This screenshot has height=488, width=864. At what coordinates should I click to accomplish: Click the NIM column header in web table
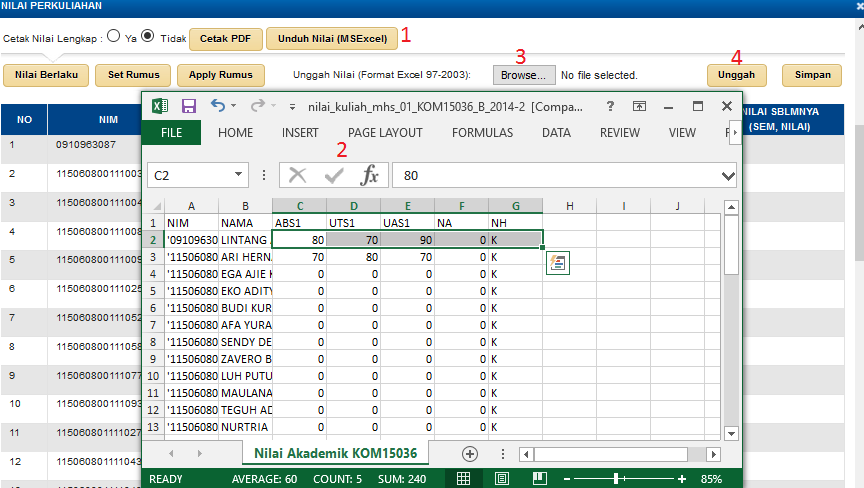pos(108,120)
